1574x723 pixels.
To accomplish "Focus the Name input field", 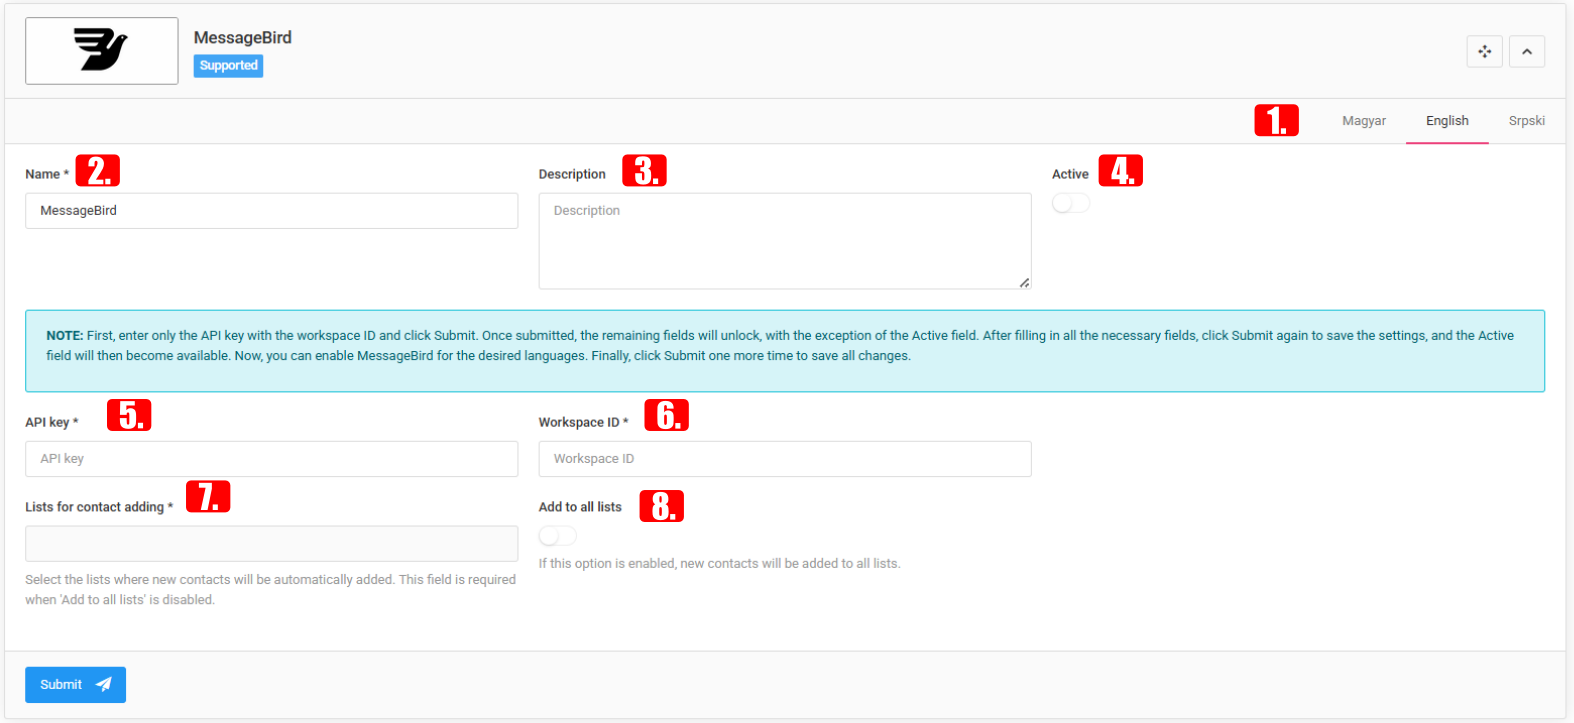I will point(272,211).
